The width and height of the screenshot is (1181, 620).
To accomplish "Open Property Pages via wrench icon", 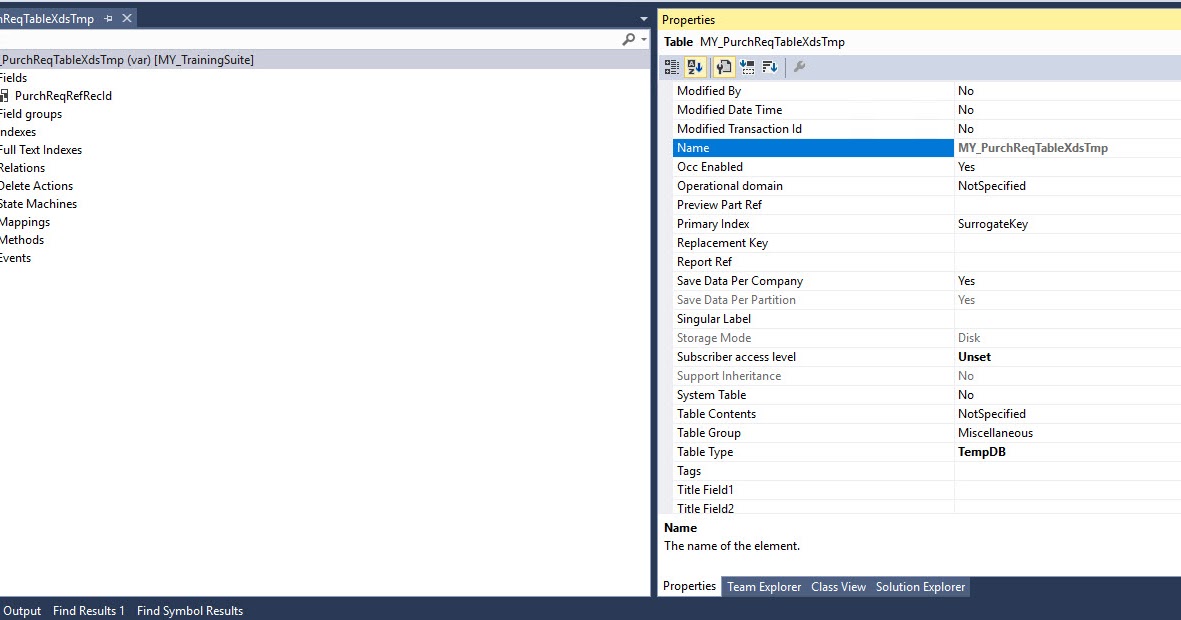I will point(797,66).
